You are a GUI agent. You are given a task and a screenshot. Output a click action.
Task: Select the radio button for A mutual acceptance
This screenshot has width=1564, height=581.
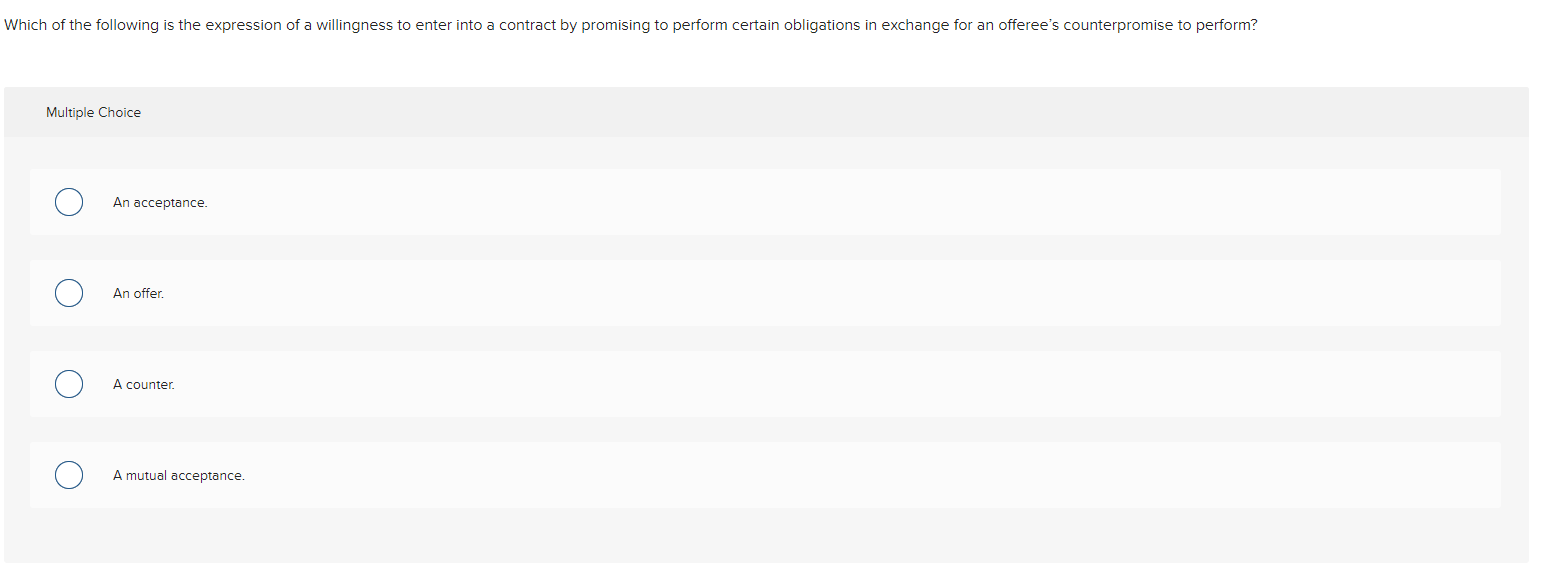68,475
